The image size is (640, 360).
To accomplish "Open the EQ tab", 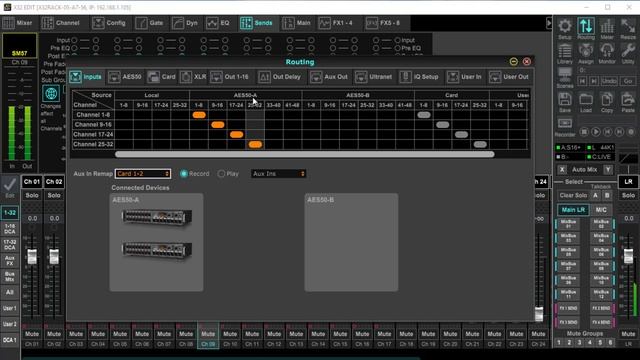I will (x=218, y=23).
